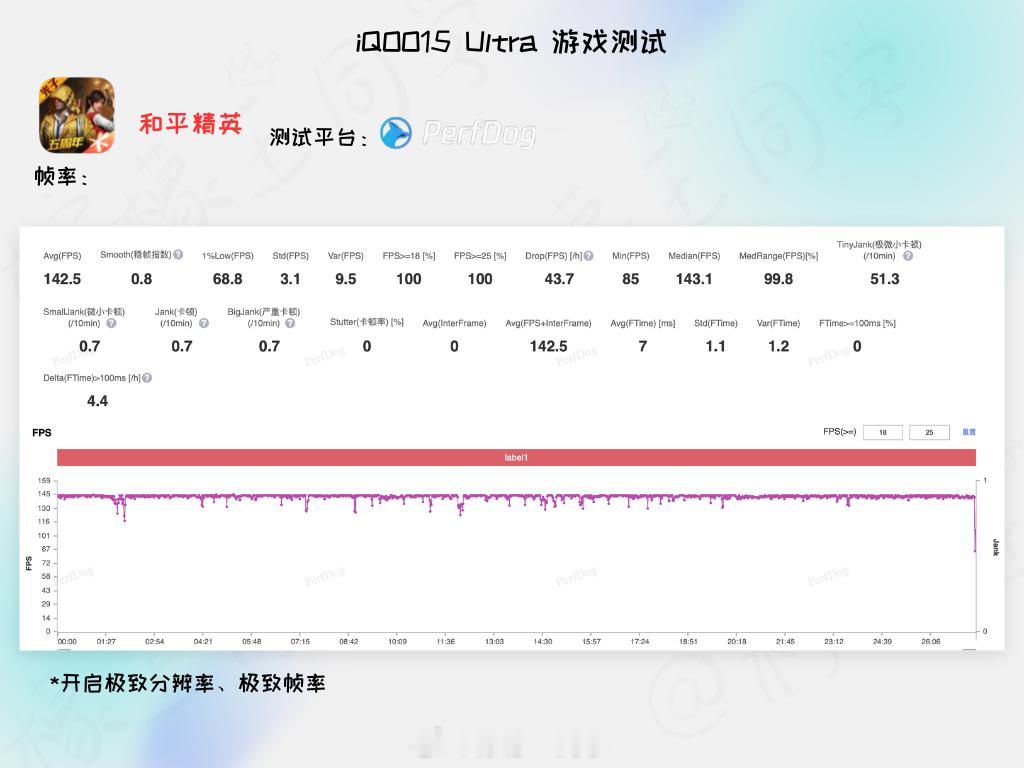This screenshot has height=768, width=1024.
Task: Click the Var(FPS) value 9.5
Action: click(x=345, y=279)
